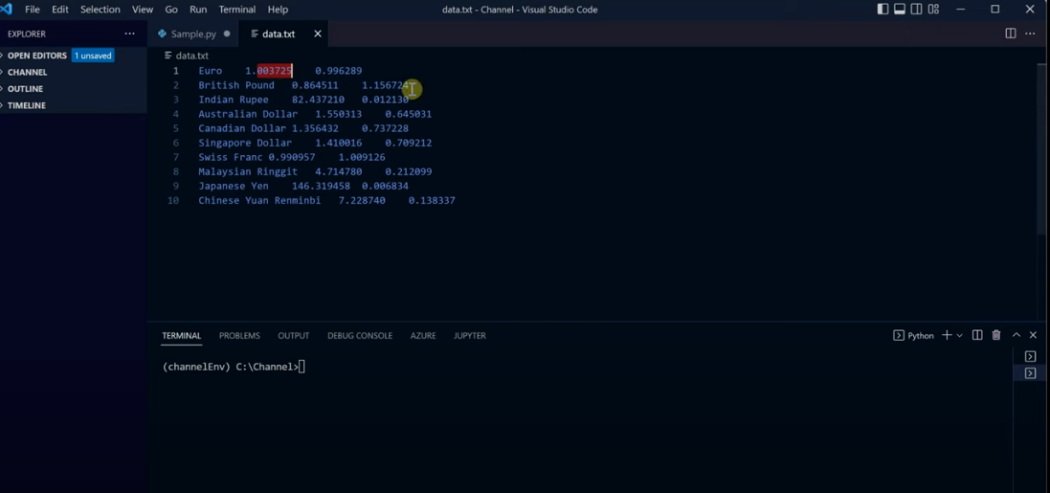Split the editor to the right
This screenshot has width=1050, height=493.
1010,33
